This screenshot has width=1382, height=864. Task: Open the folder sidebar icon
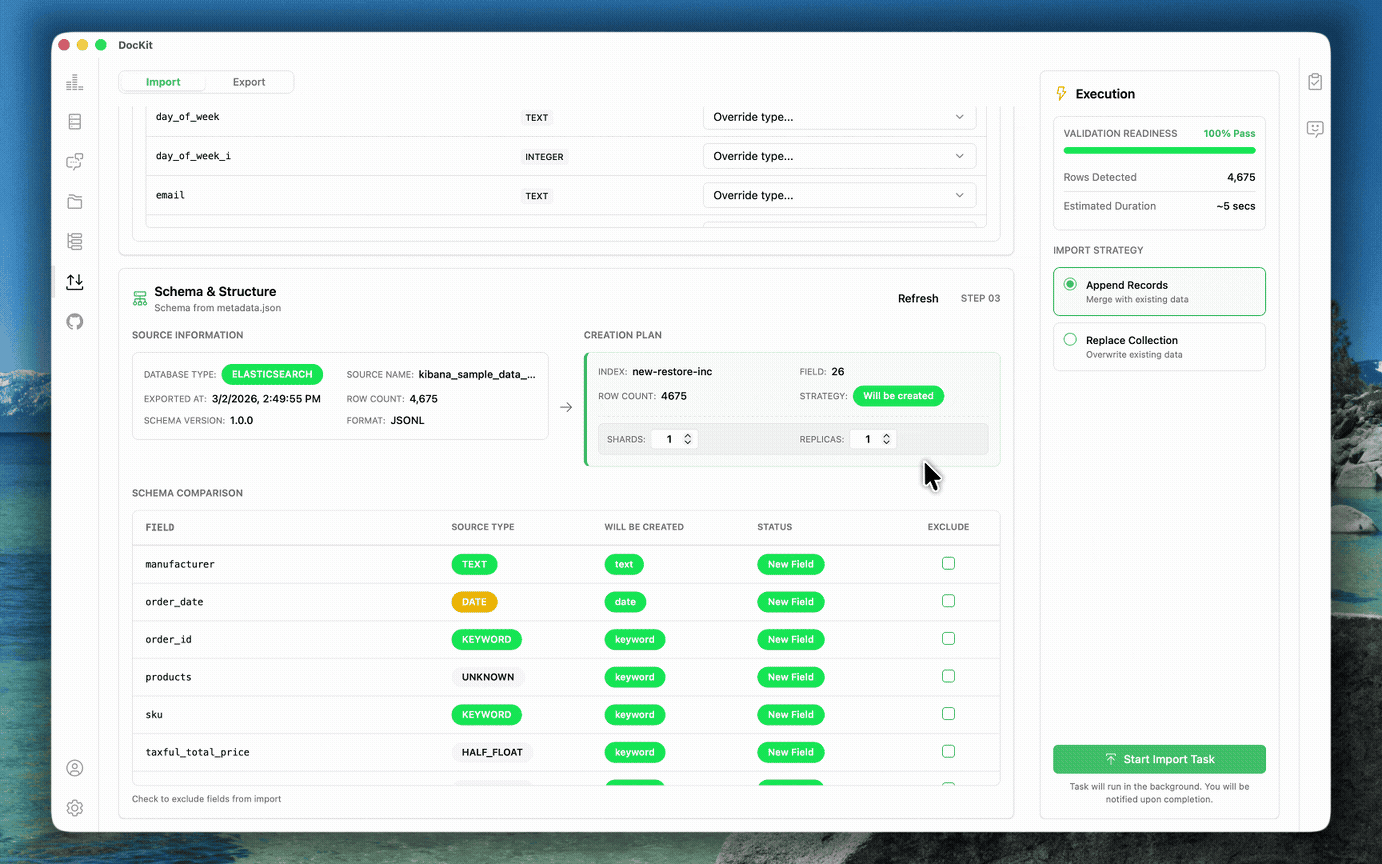[x=74, y=202]
